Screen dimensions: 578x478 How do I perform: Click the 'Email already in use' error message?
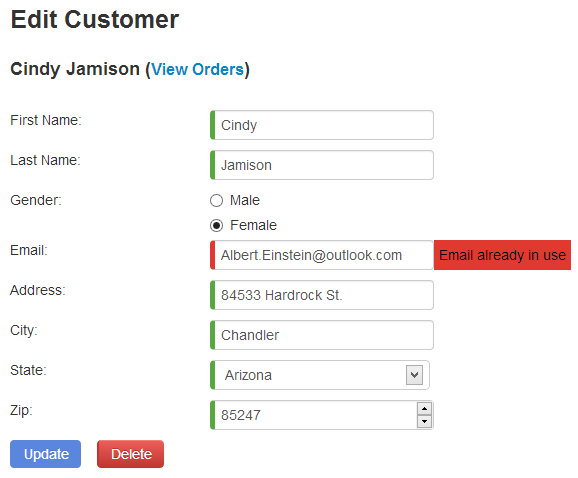(502, 255)
